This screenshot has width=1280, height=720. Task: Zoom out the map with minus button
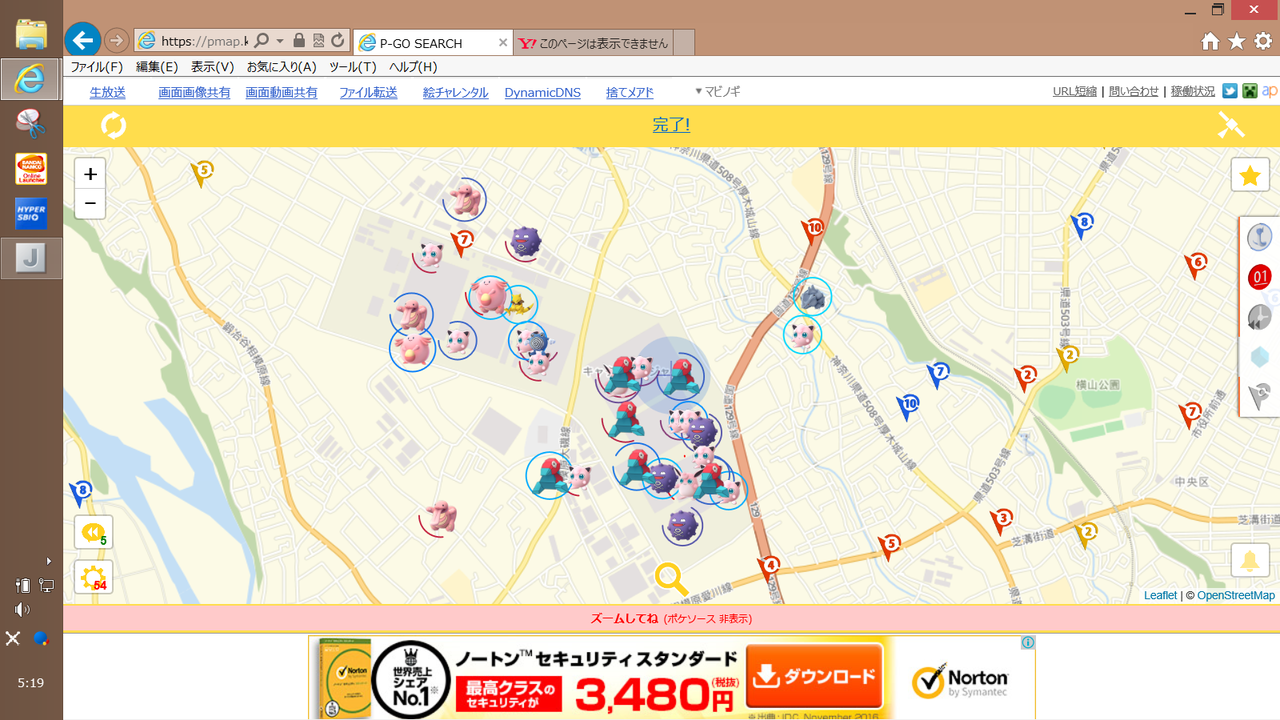coord(90,204)
